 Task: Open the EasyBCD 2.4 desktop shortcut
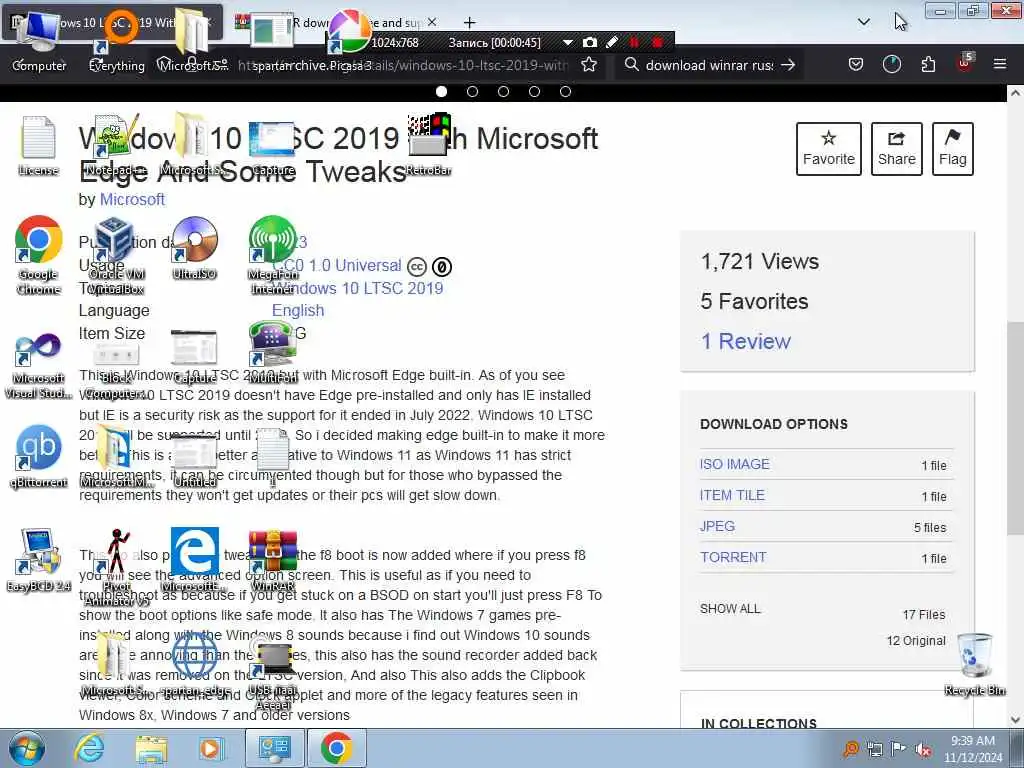click(x=38, y=560)
